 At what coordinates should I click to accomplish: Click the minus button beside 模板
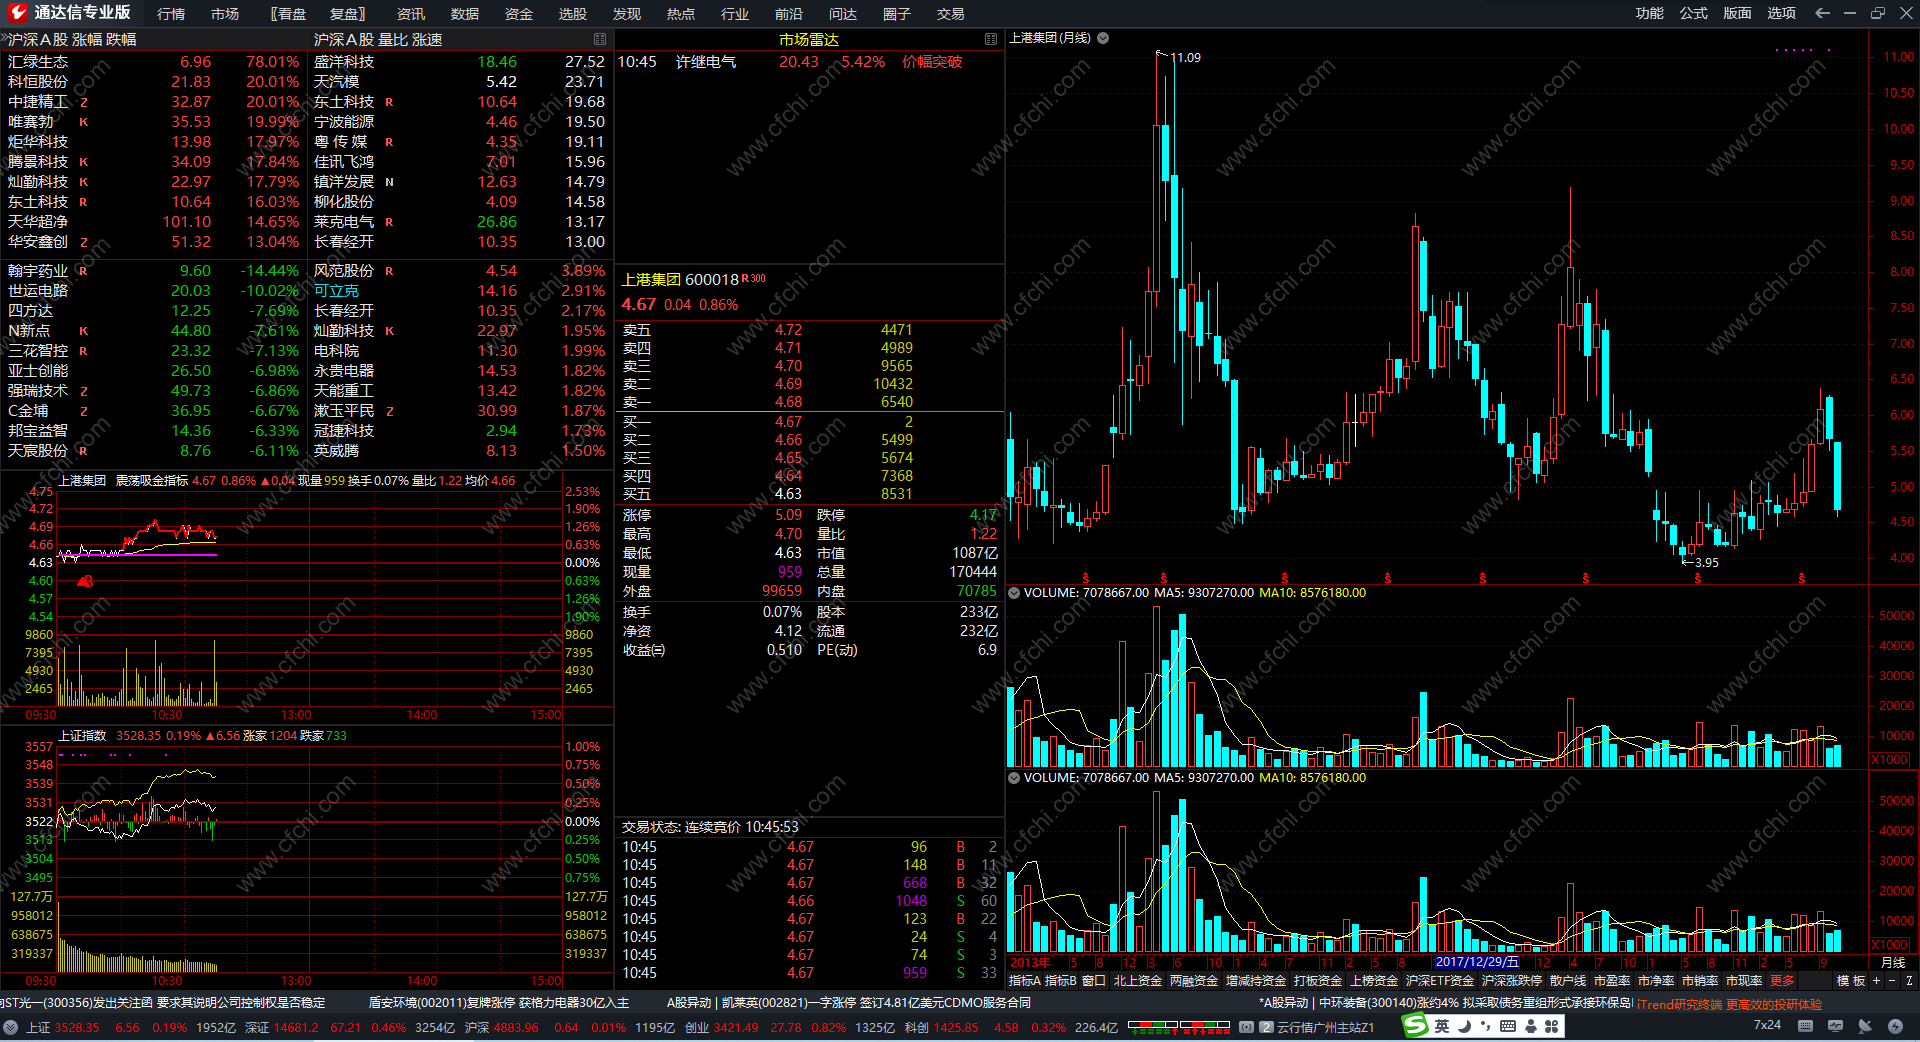(x=1890, y=981)
